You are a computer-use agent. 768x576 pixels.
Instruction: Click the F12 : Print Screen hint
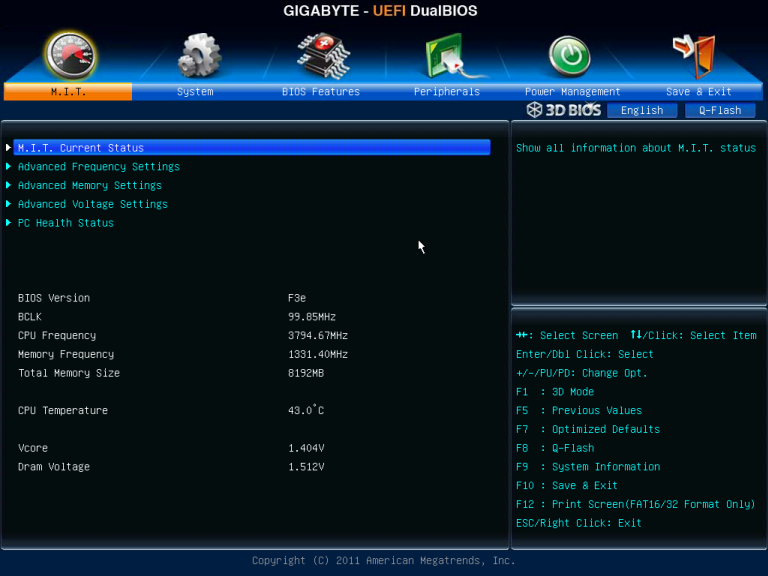pos(635,504)
